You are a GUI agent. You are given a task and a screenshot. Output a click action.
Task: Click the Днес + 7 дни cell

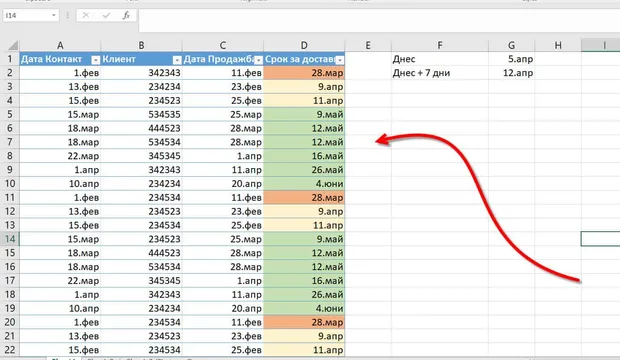click(x=440, y=73)
